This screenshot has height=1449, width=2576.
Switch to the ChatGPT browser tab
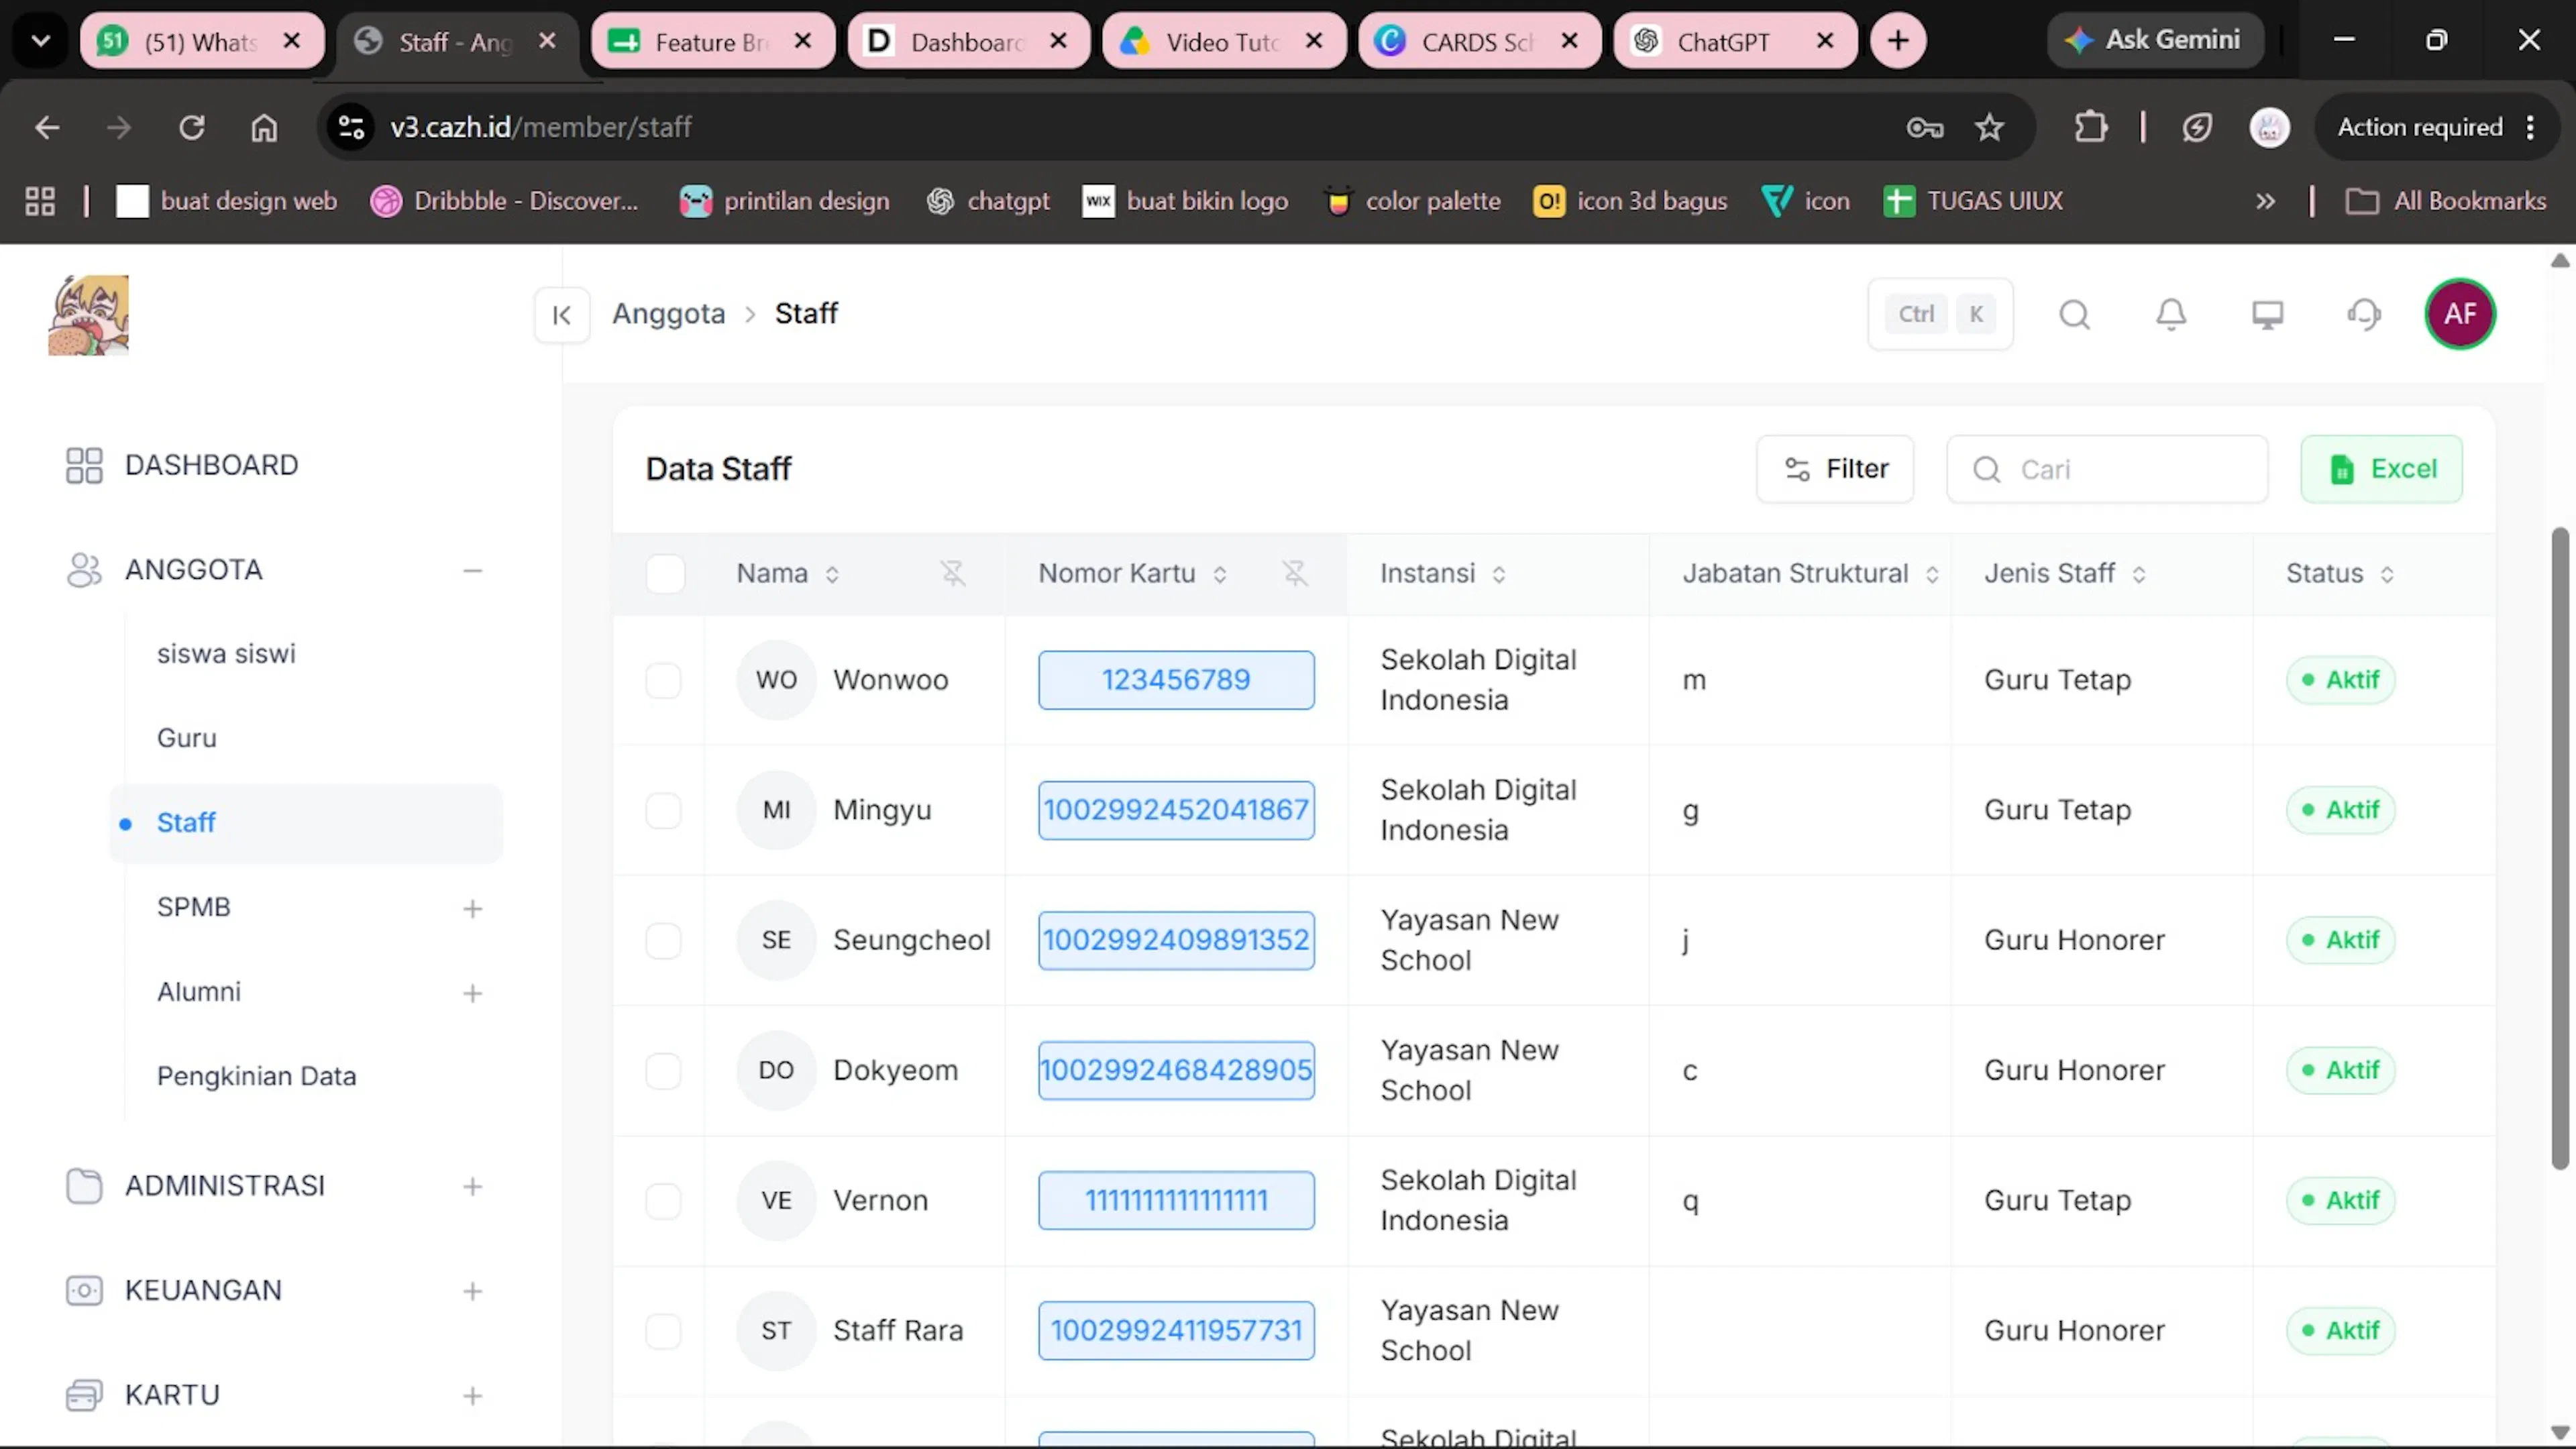(1734, 41)
